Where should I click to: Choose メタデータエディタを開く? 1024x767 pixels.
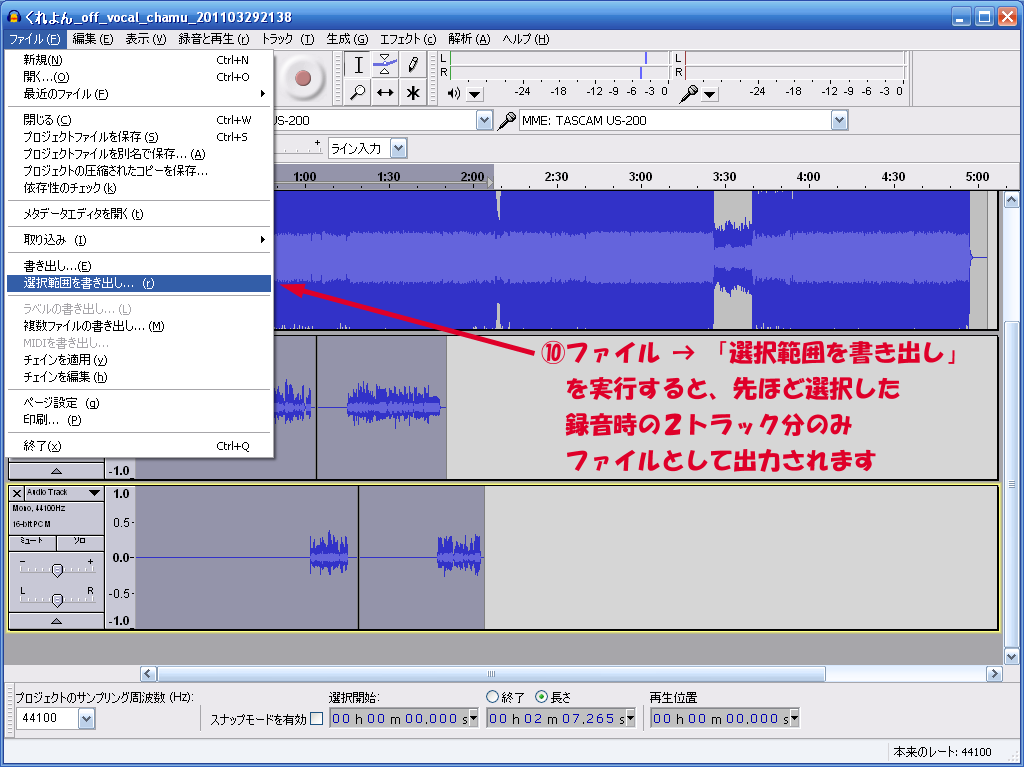[138, 214]
